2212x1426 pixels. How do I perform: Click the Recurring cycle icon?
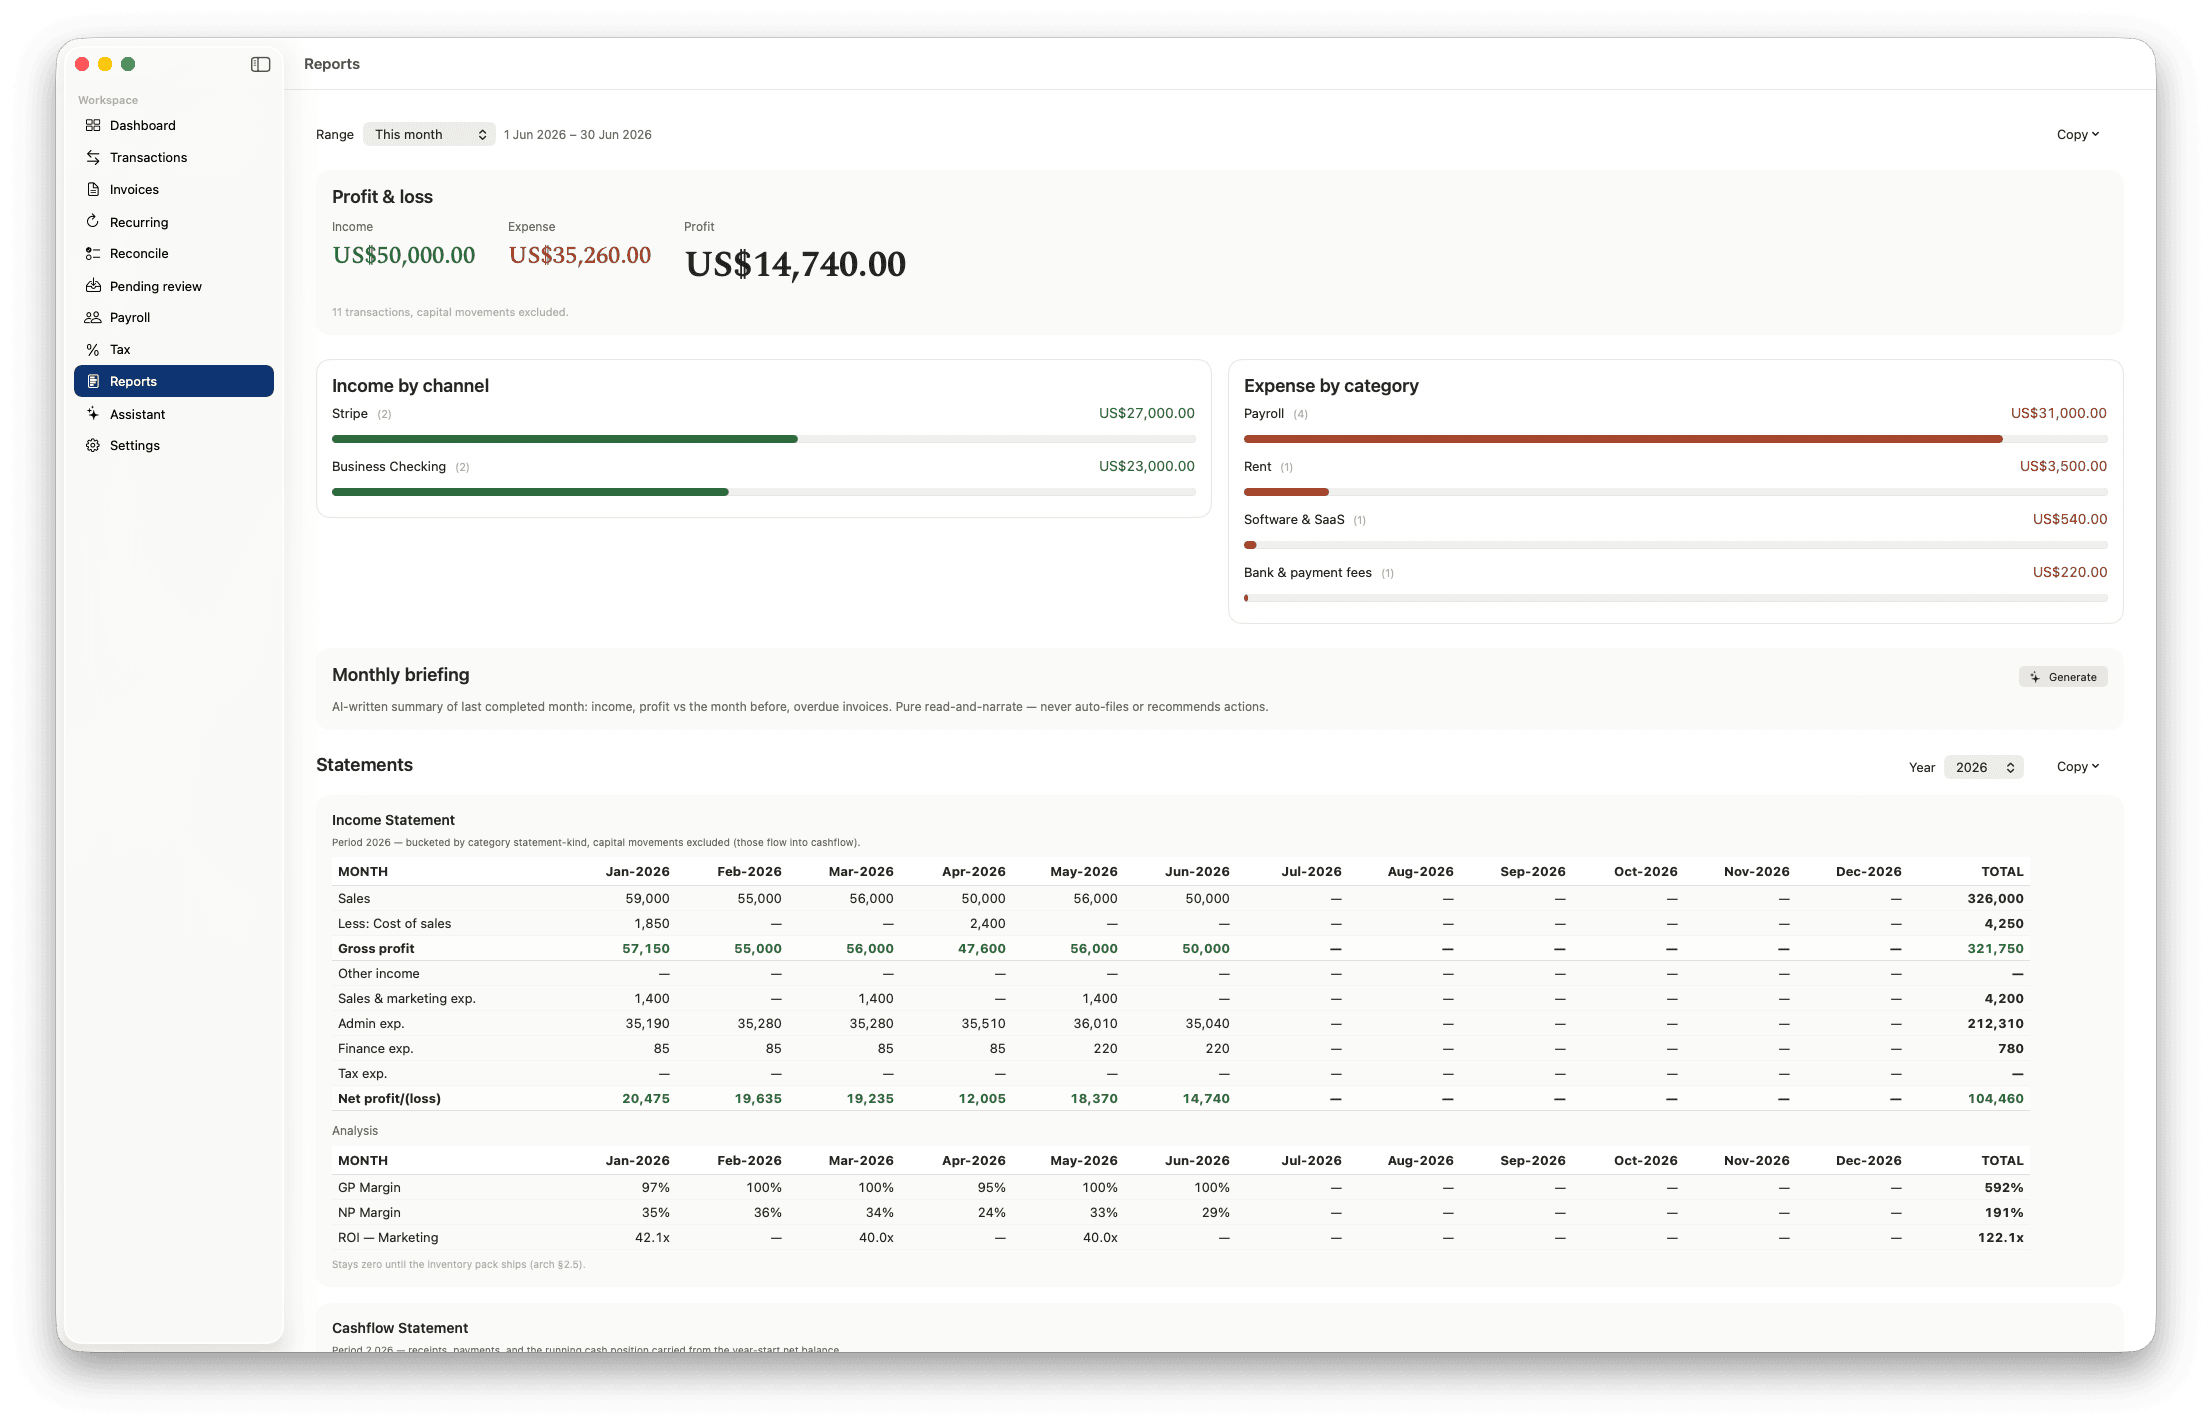click(93, 221)
